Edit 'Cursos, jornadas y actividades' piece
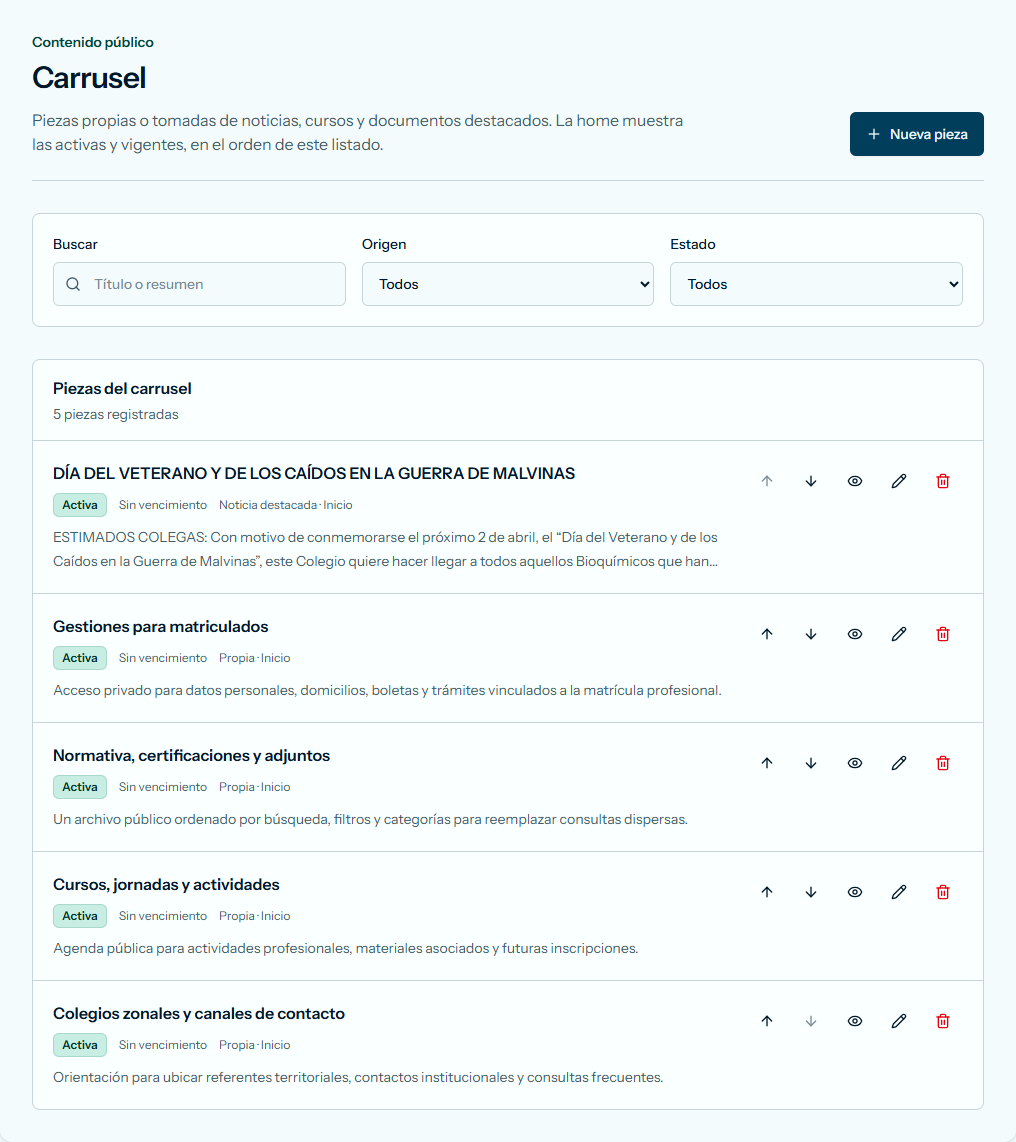 [899, 892]
